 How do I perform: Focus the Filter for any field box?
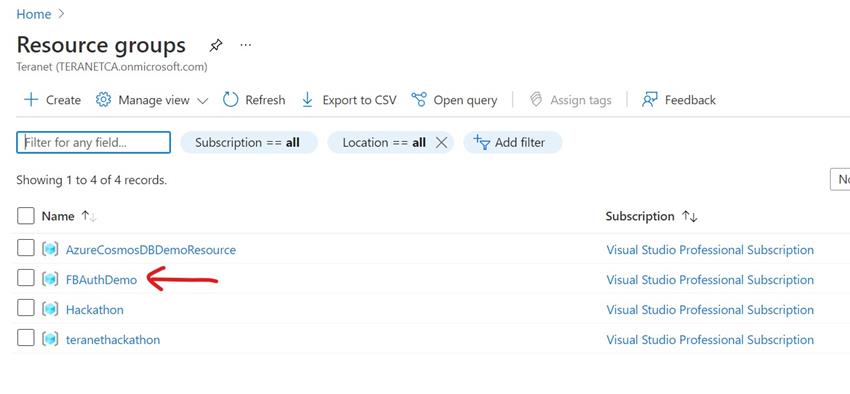[93, 143]
